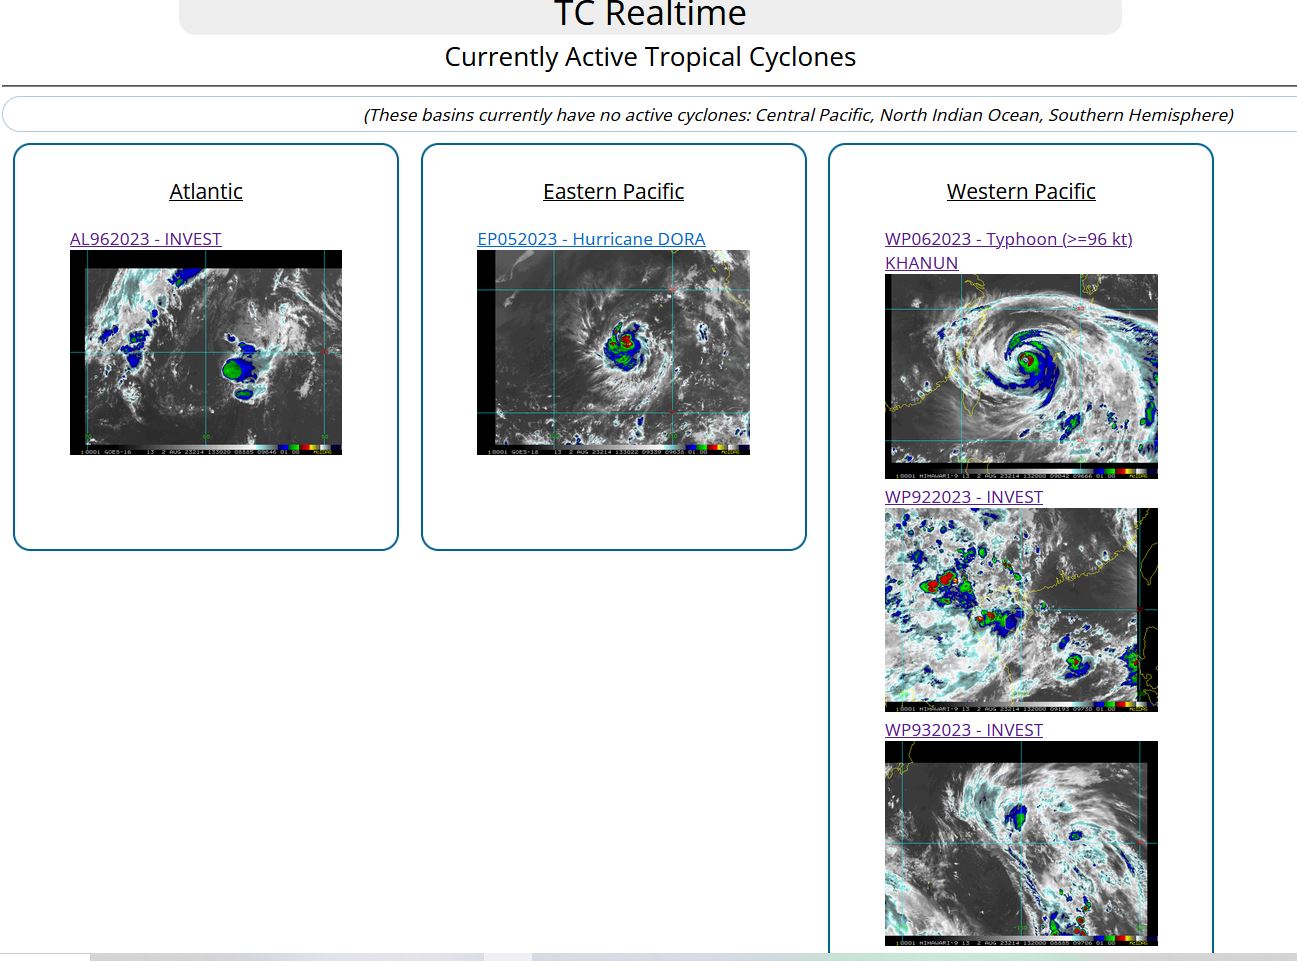Viewport: 1297px width, 961px height.
Task: Click the AL962023 Atlantic satellite image
Action: (x=205, y=352)
